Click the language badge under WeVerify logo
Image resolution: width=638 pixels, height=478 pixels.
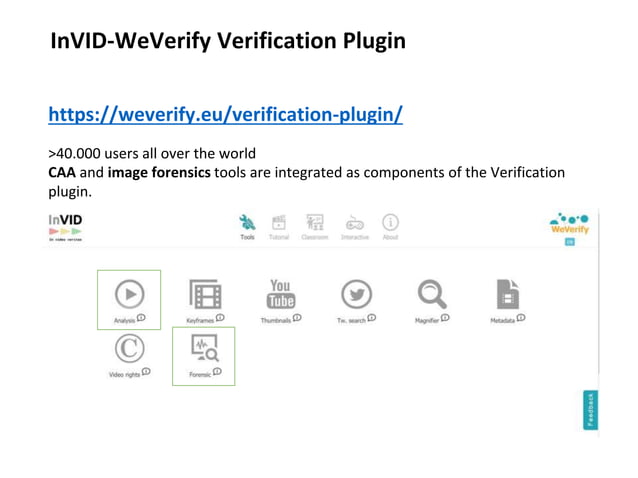pos(570,242)
